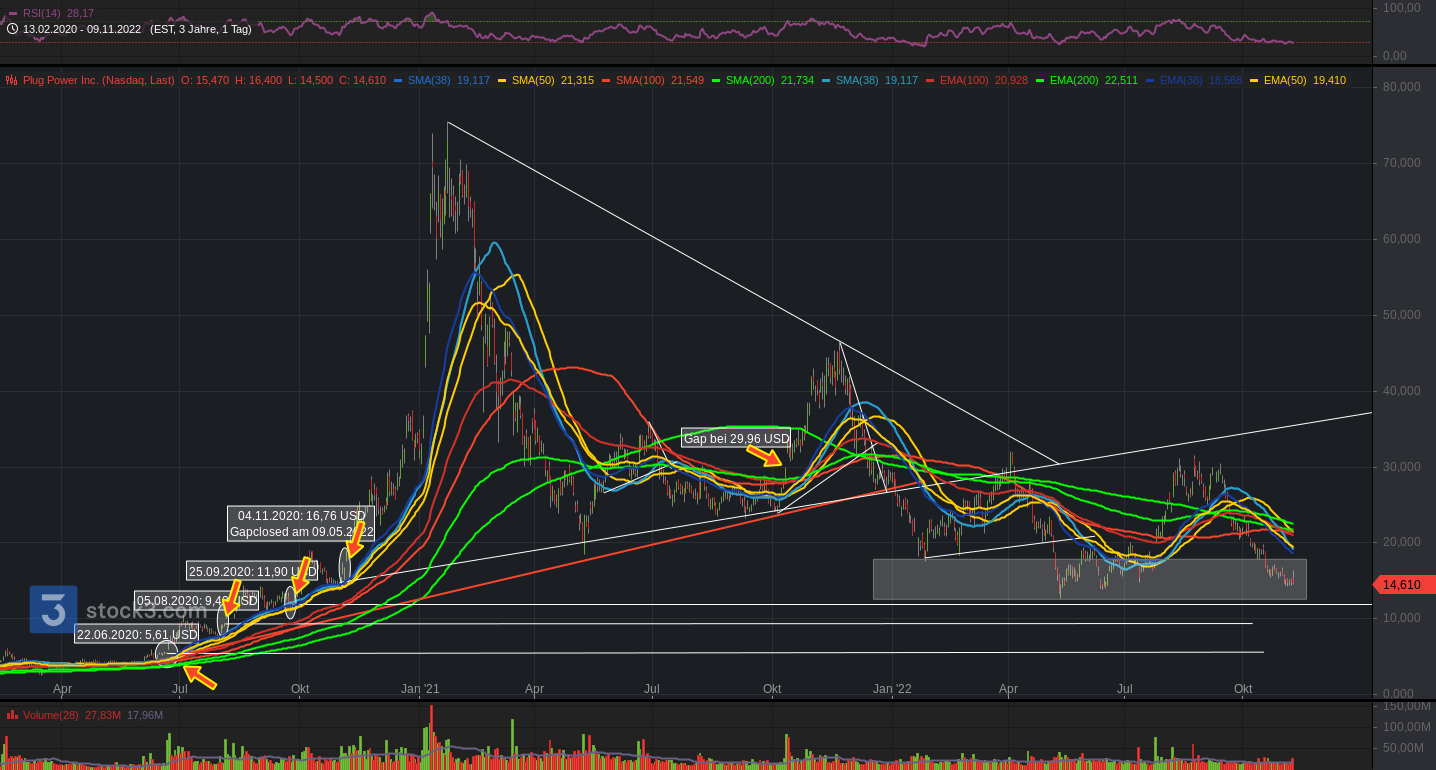The image size is (1436, 770).
Task: Select the '04.11.2020: 16,76 USD' annotation box
Action: point(301,524)
